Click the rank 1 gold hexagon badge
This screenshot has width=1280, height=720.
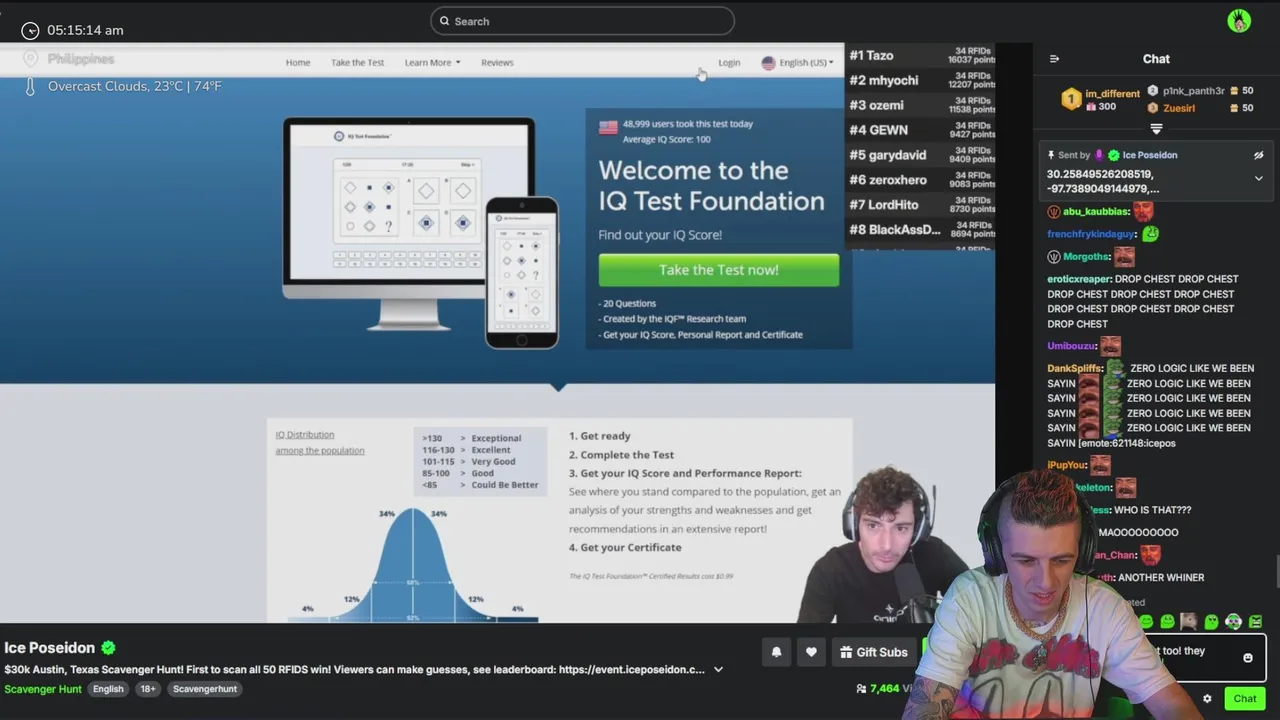[1071, 99]
